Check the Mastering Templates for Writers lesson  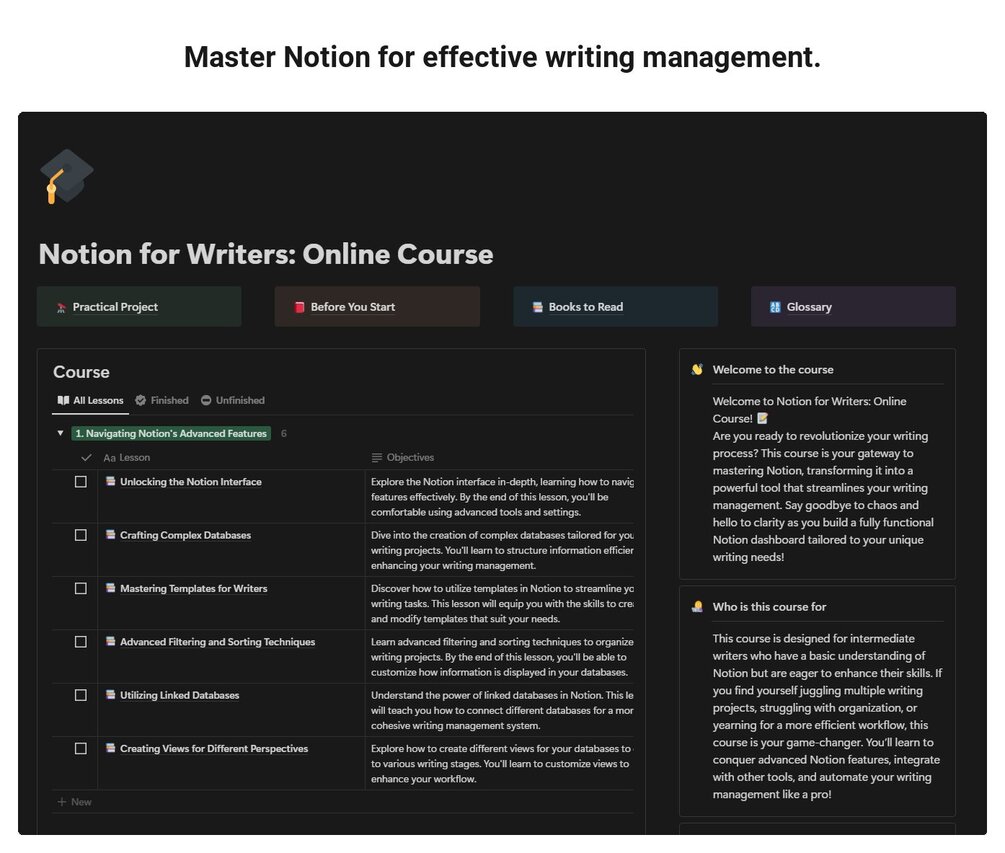click(81, 588)
